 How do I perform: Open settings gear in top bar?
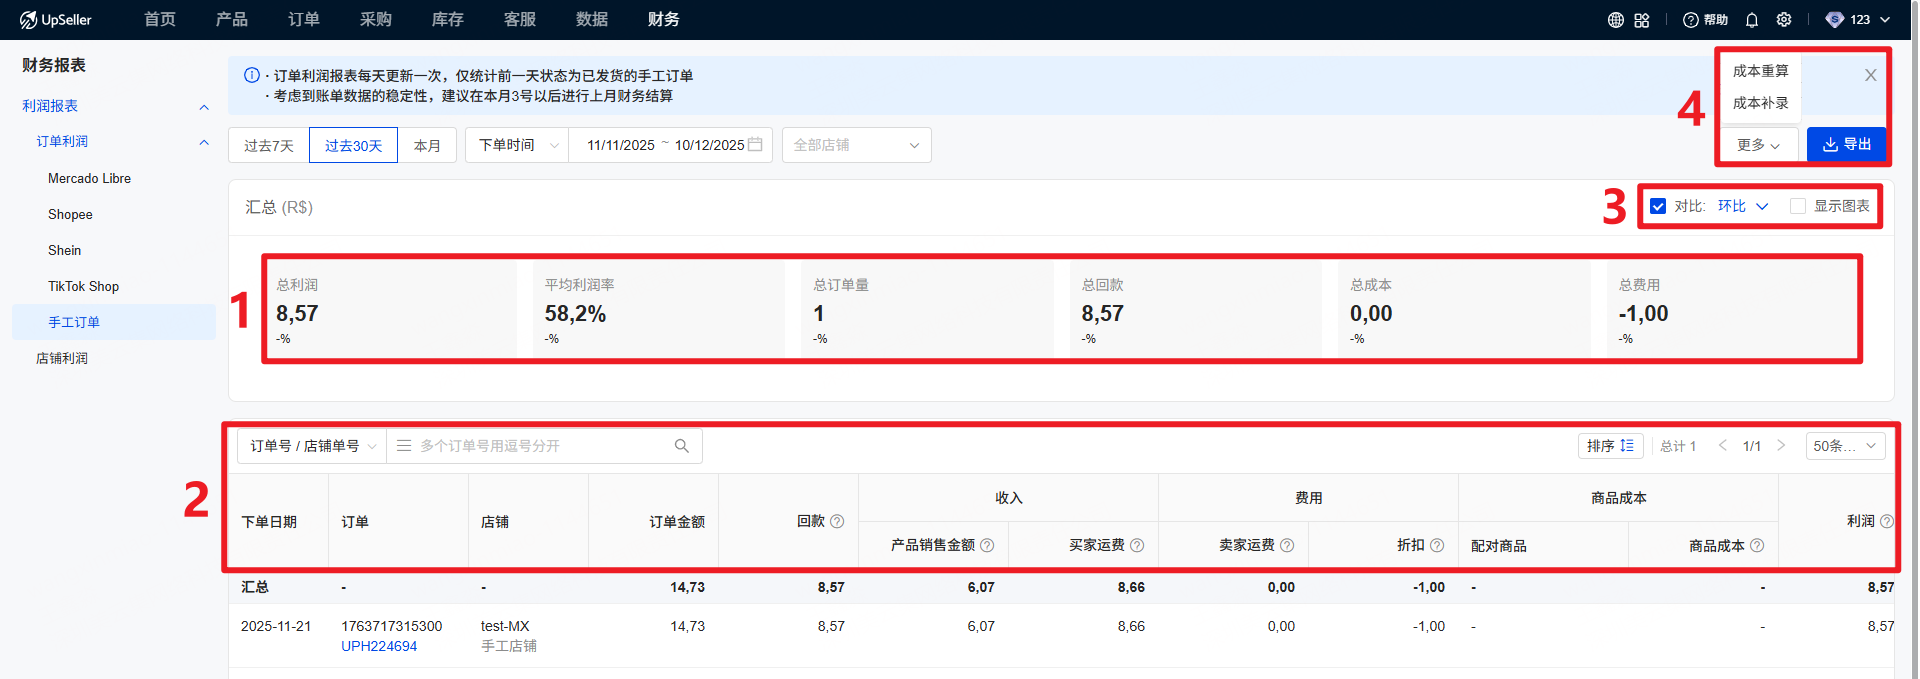(x=1784, y=20)
